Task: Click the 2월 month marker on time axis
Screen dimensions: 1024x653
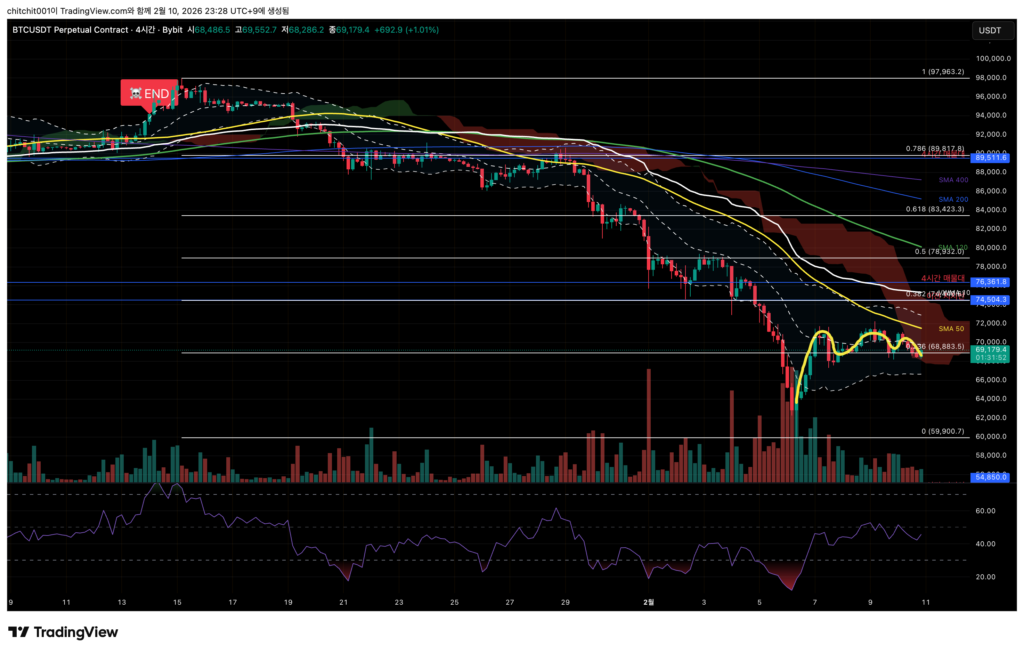Action: [648, 602]
